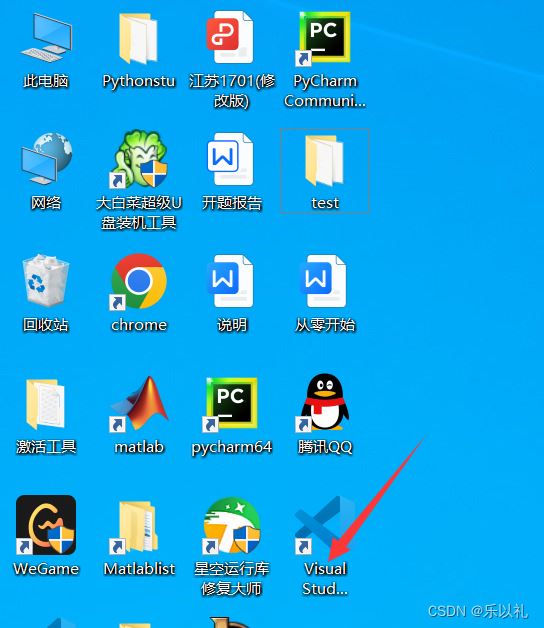This screenshot has height=628, width=544.
Task: Click the '开题报告' label text
Action: [x=232, y=203]
